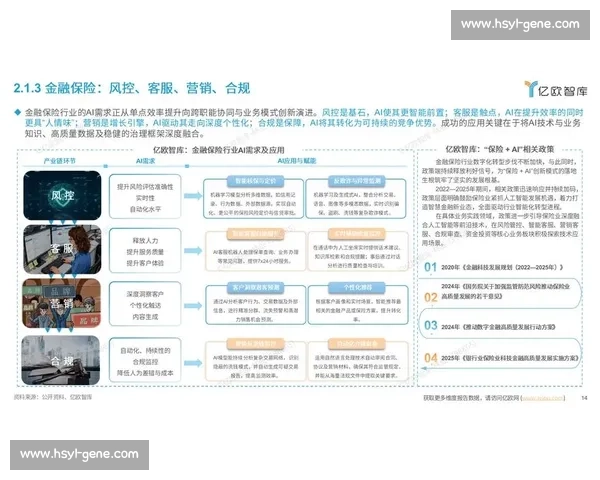Select the "保险 + AI"相关政策 panel title
The width and height of the screenshot is (600, 480).
pyautogui.click(x=499, y=149)
